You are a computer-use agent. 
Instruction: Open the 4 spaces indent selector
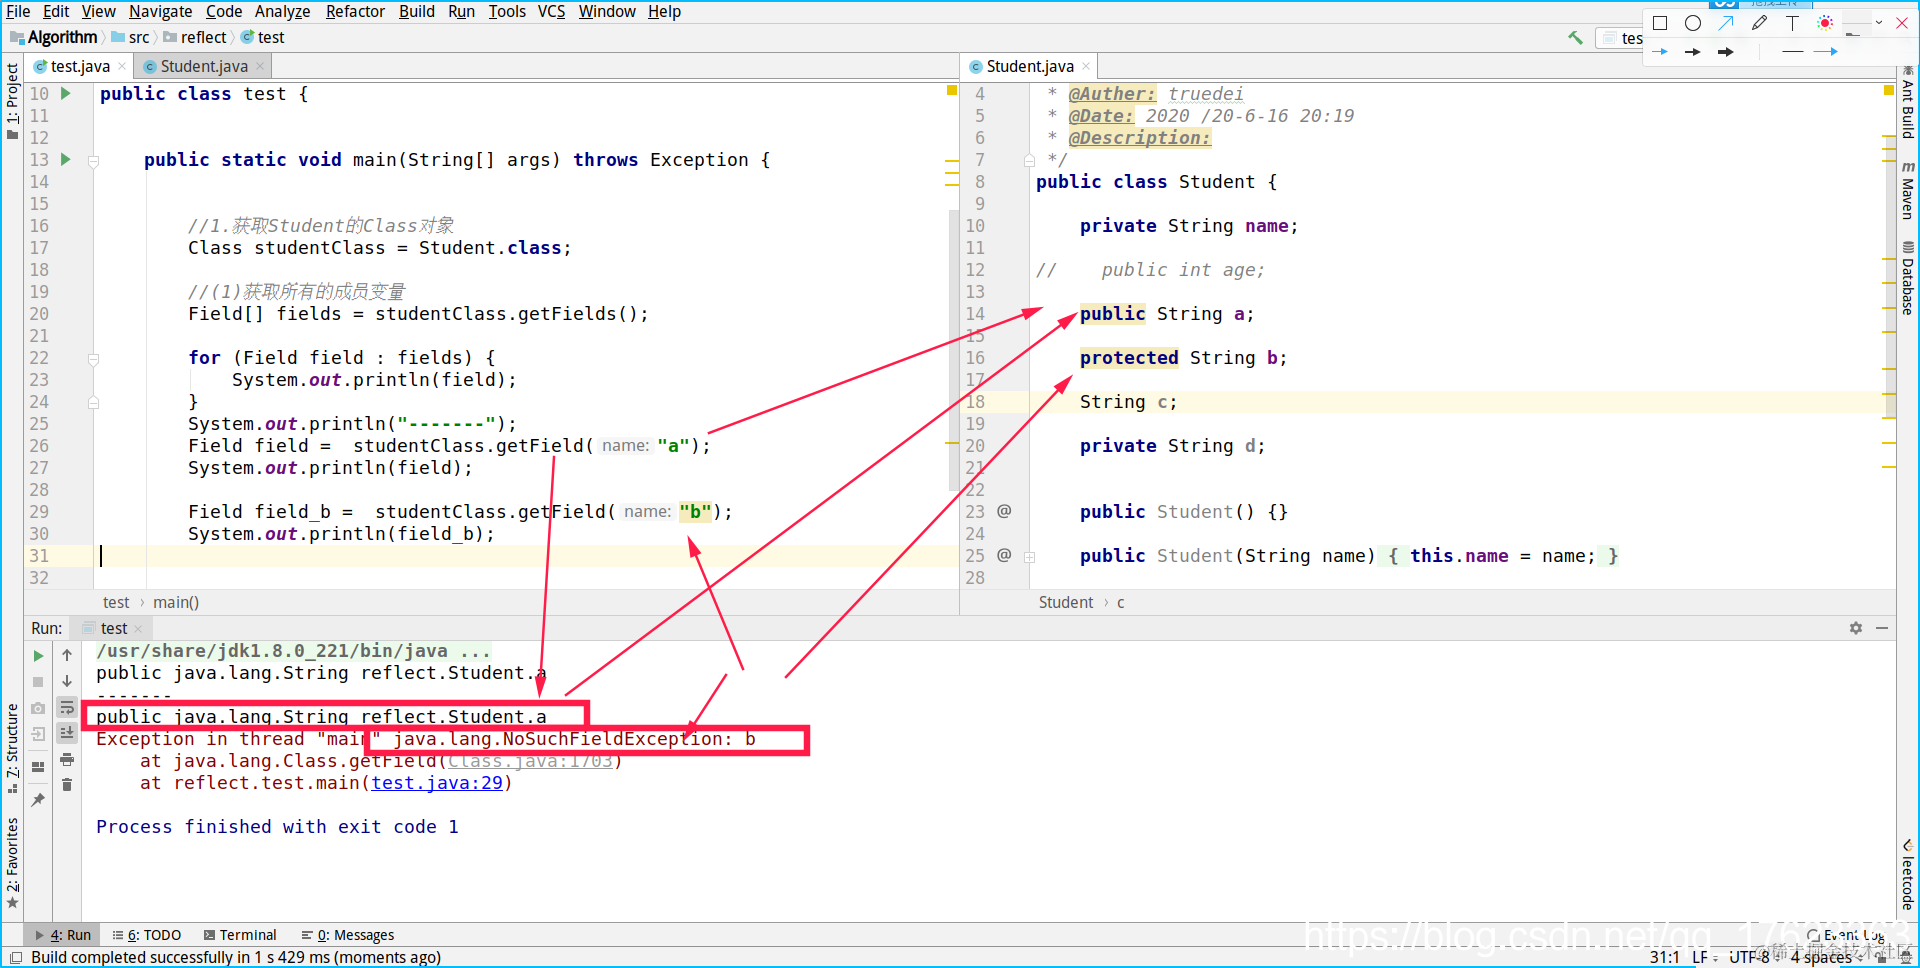[1827, 957]
